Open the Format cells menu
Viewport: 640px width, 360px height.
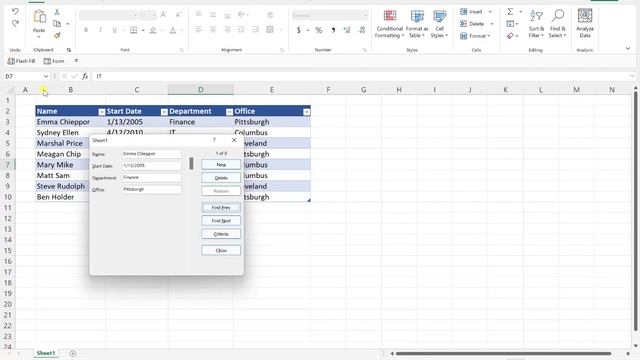tap(475, 36)
